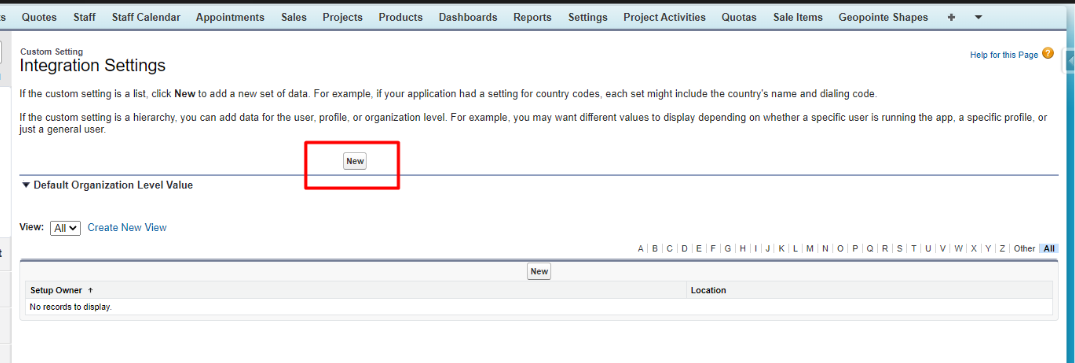Image resolution: width=1075 pixels, height=363 pixels.
Task: Filter records by letter E
Action: click(699, 248)
